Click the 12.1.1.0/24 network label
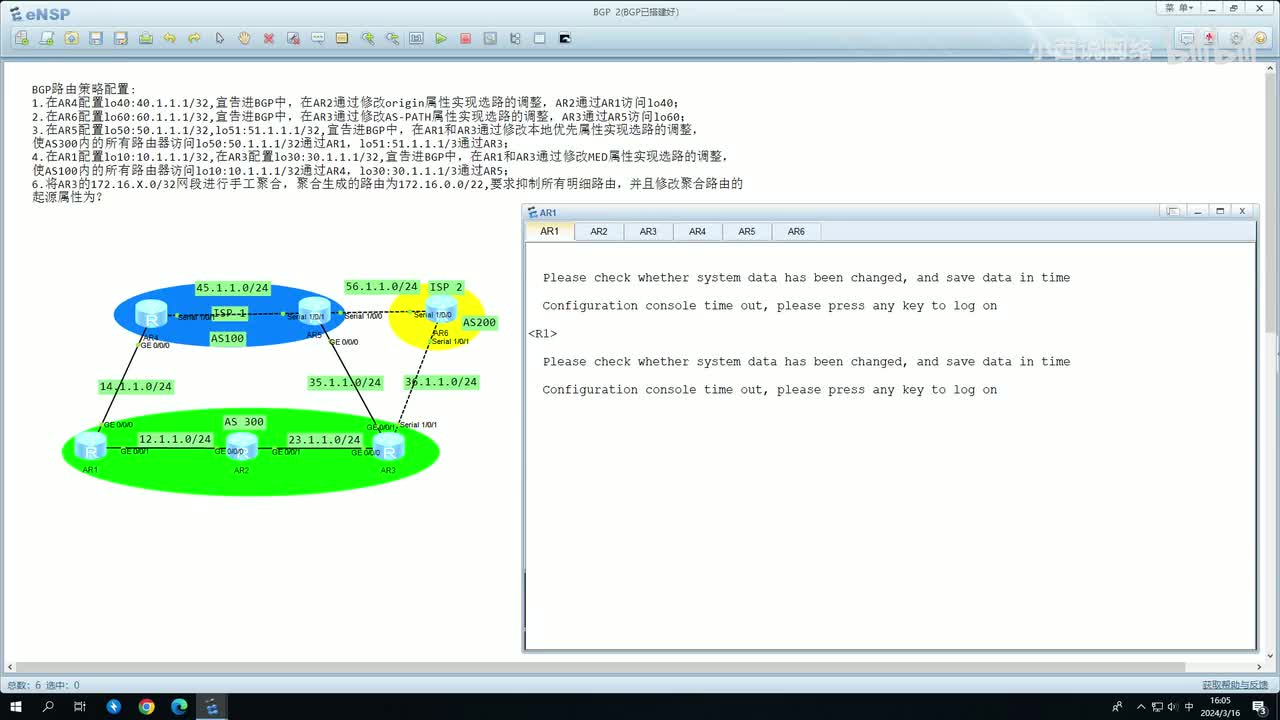Image resolution: width=1280 pixels, height=720 pixels. (x=175, y=439)
